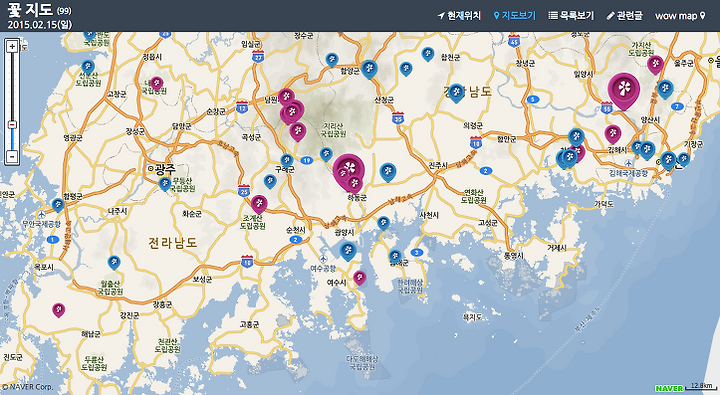Select the blue marker above 산청군
Screen dimensions: 720x395
(x=406, y=69)
